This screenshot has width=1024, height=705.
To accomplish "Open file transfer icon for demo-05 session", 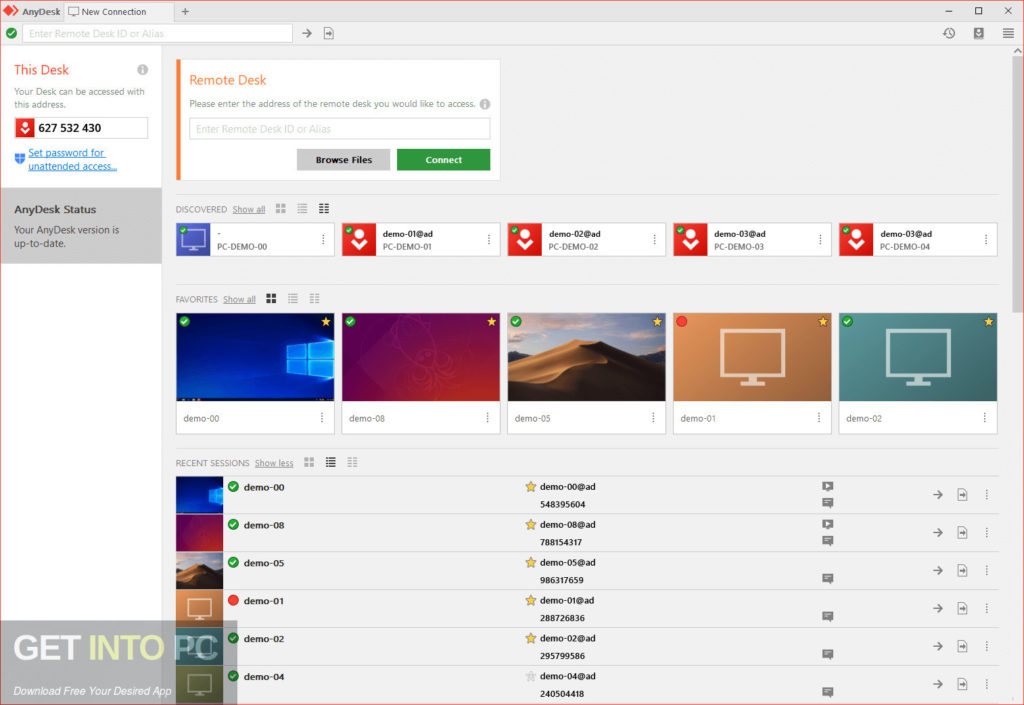I will tap(962, 570).
